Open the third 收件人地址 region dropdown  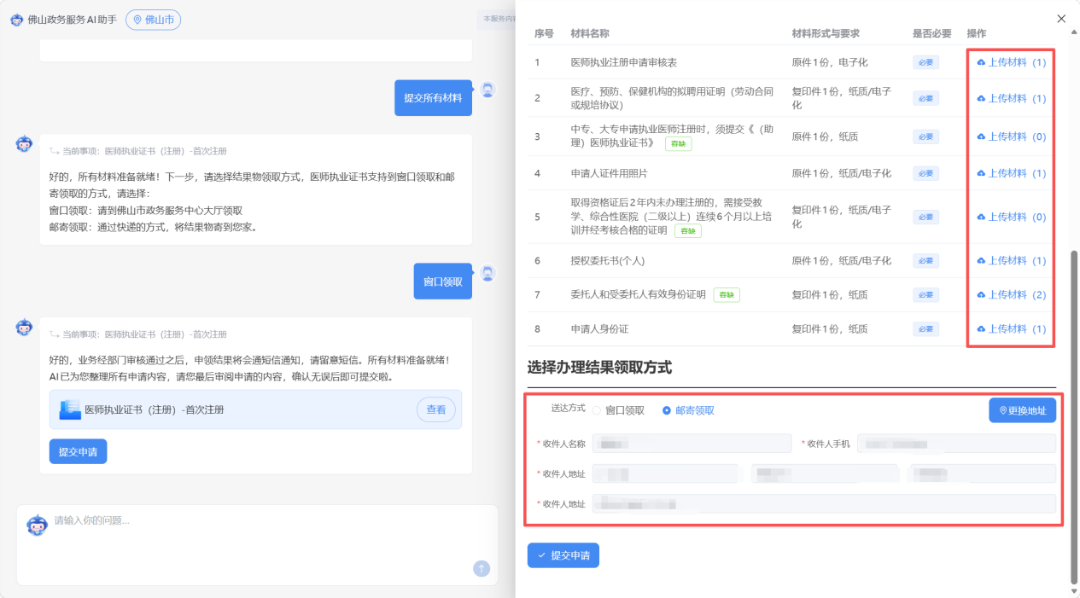[983, 474]
